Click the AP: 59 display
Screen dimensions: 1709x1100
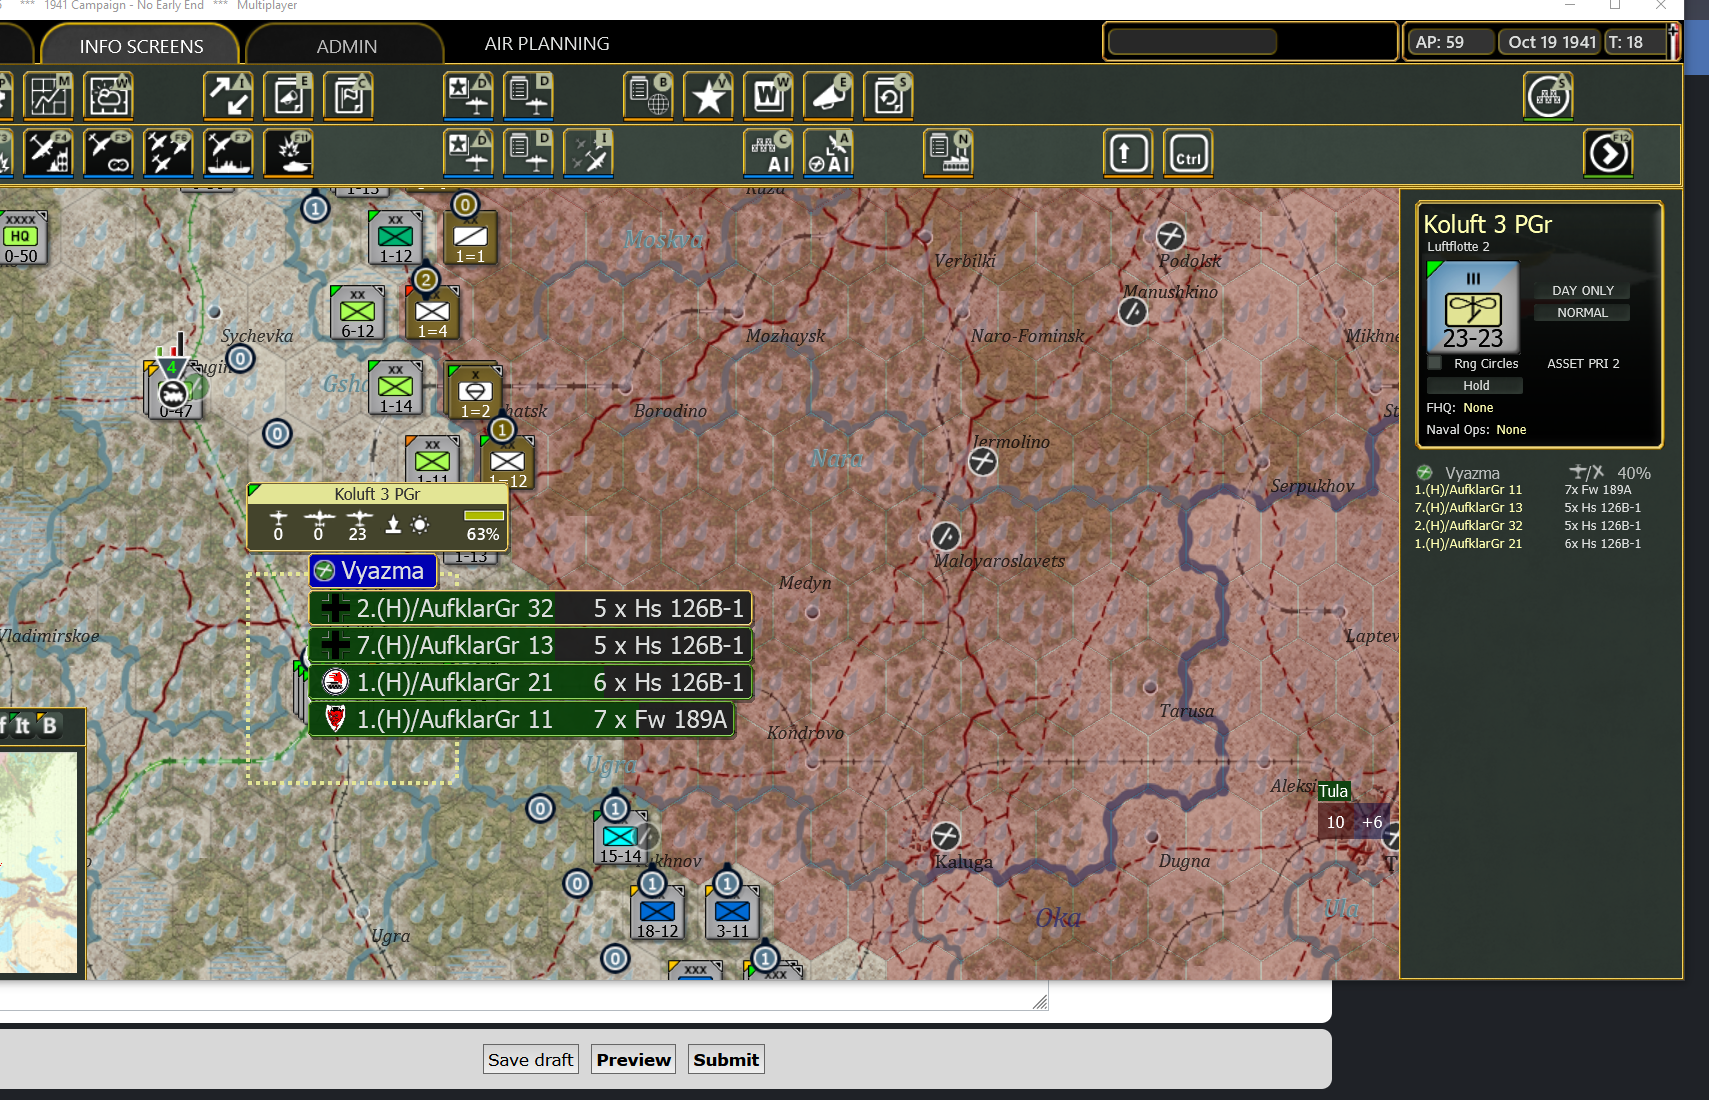pyautogui.click(x=1450, y=42)
